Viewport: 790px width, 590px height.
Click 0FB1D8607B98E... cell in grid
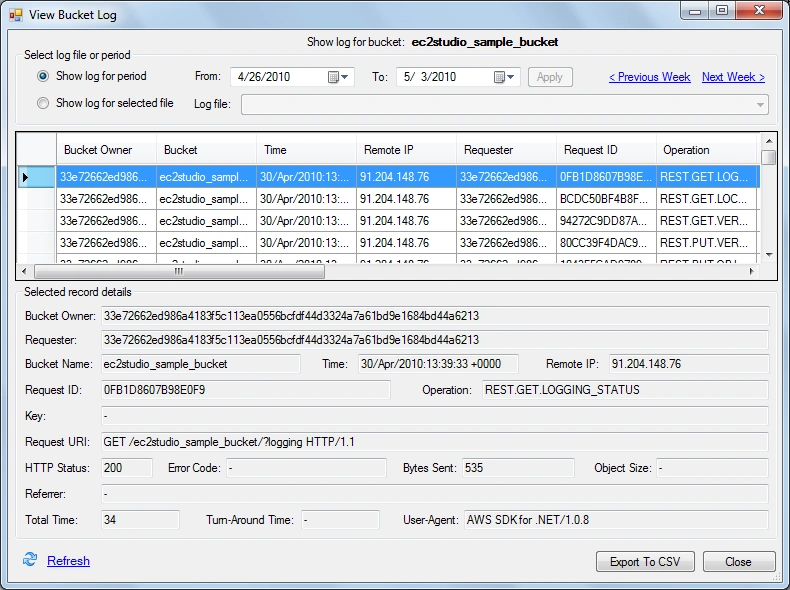click(x=607, y=177)
